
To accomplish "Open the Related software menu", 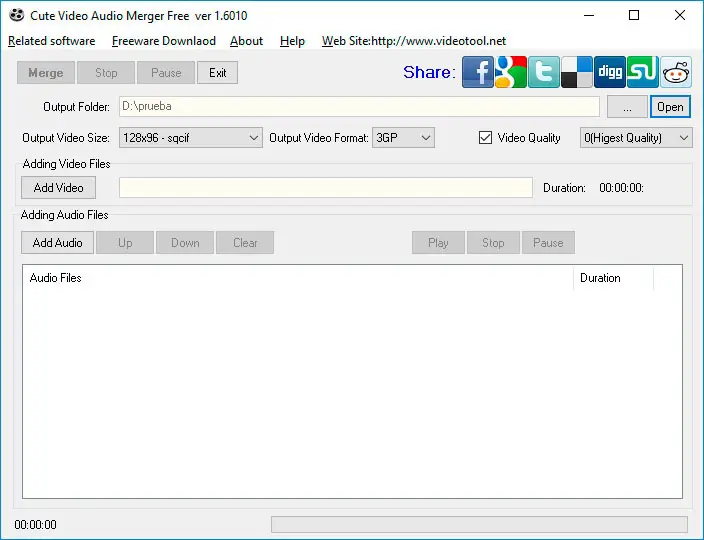I will 52,41.
